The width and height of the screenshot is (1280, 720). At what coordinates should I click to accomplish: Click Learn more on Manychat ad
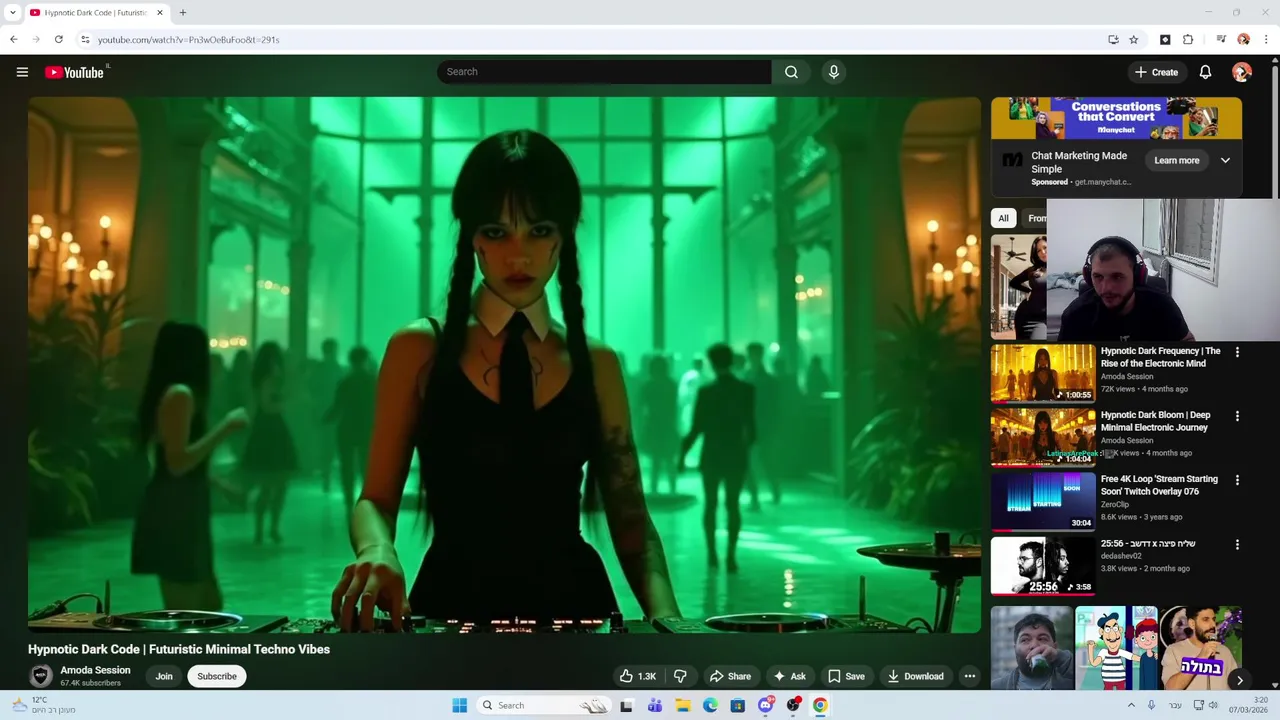pyautogui.click(x=1176, y=160)
